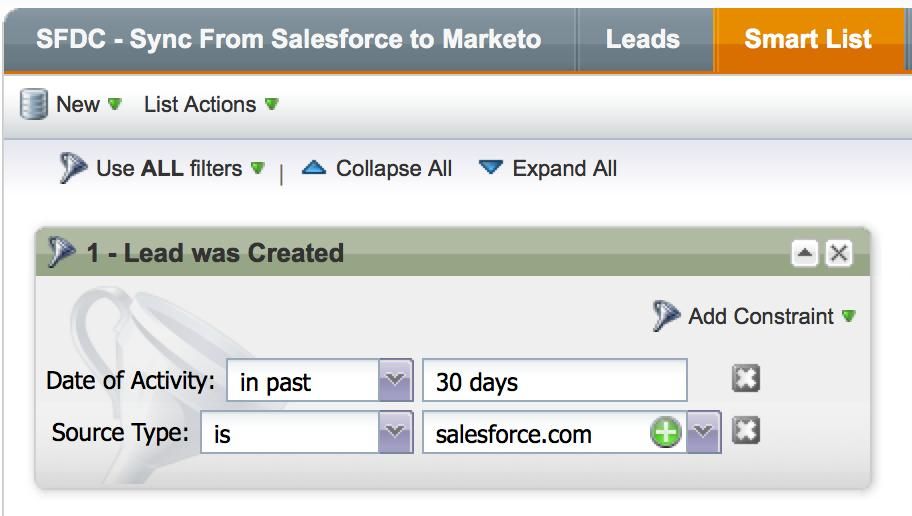912x516 pixels.
Task: Click the 30 days input field
Action: tap(555, 381)
